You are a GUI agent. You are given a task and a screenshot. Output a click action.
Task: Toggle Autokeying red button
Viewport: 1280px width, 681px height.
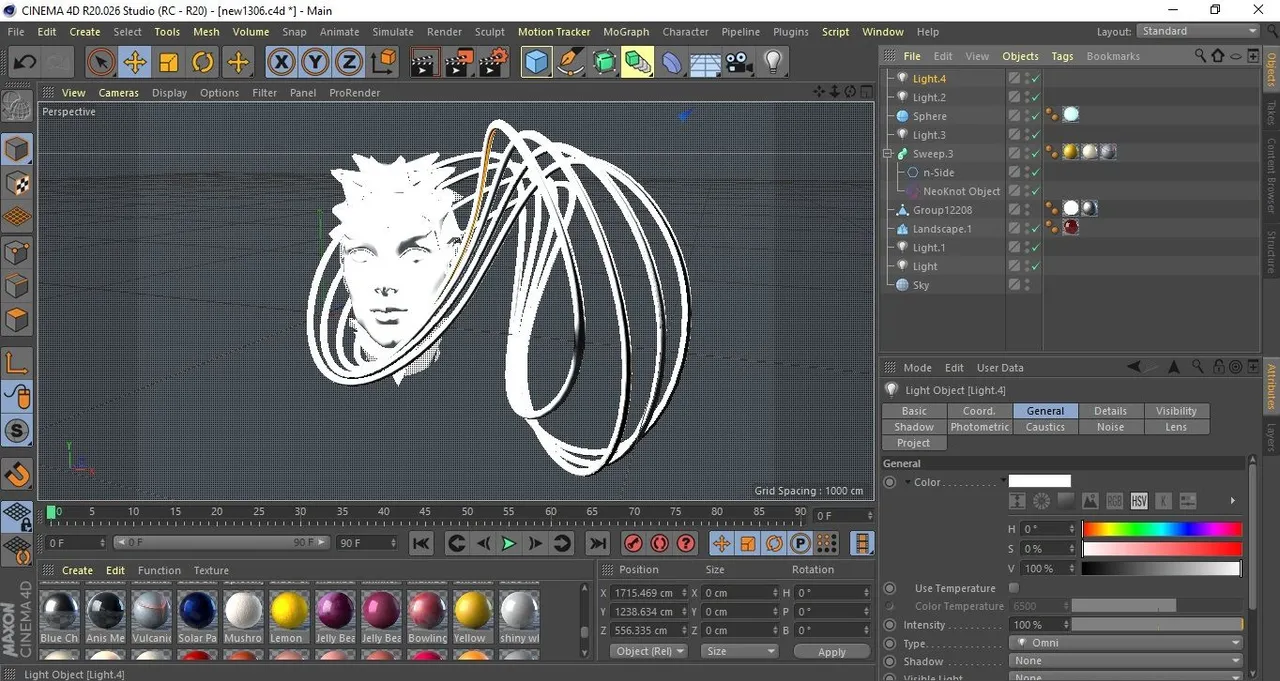[659, 543]
